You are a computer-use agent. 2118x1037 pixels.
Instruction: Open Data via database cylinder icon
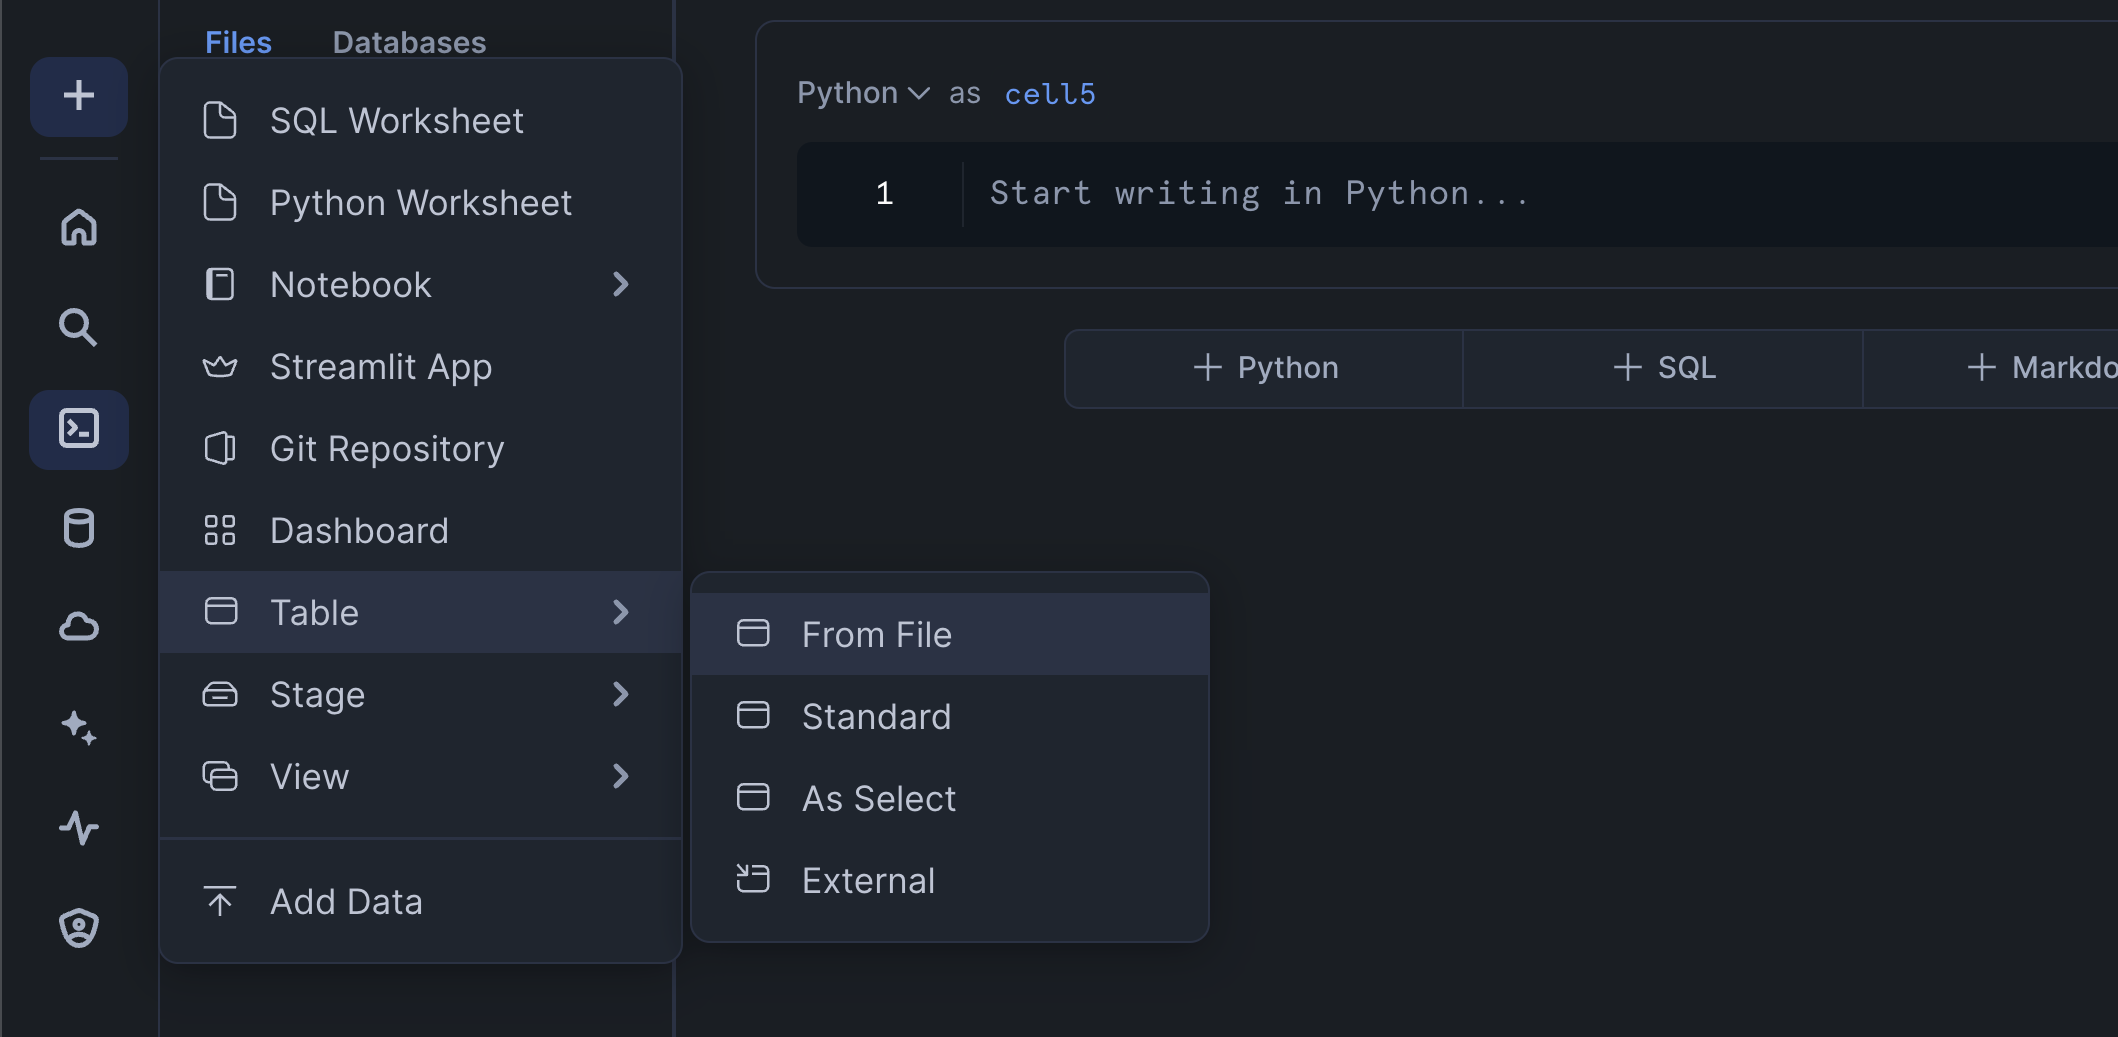click(x=78, y=528)
